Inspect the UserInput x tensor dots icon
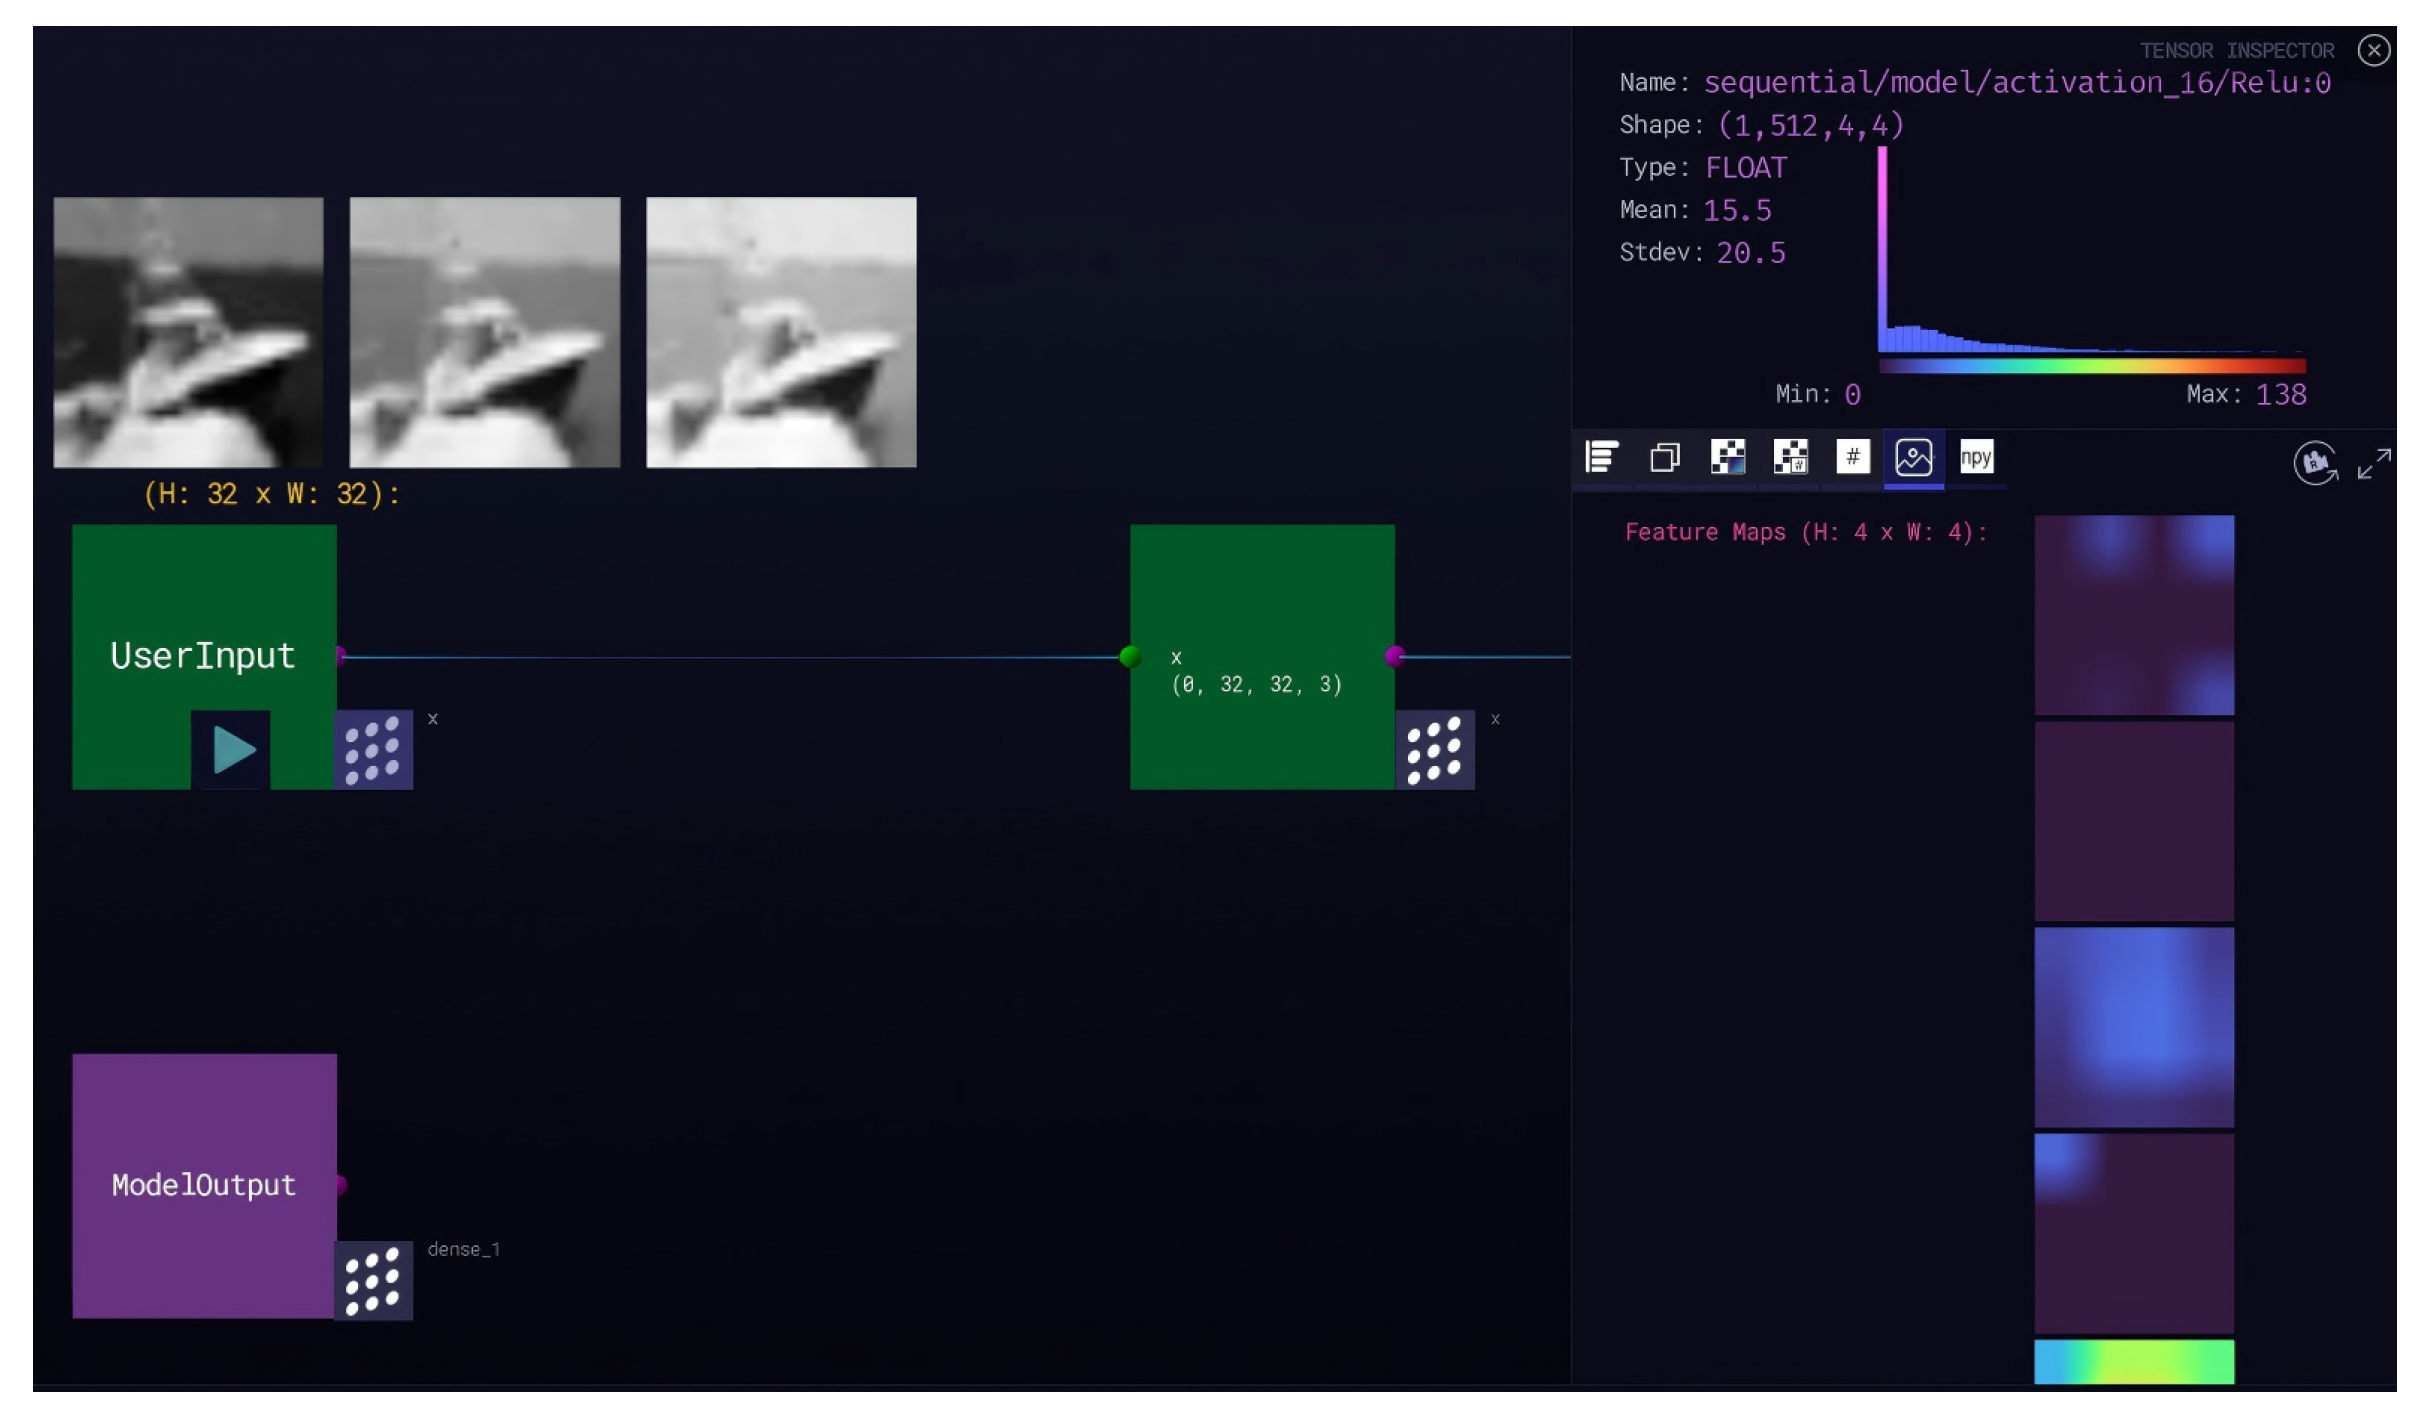2421x1420 pixels. pyautogui.click(x=373, y=750)
